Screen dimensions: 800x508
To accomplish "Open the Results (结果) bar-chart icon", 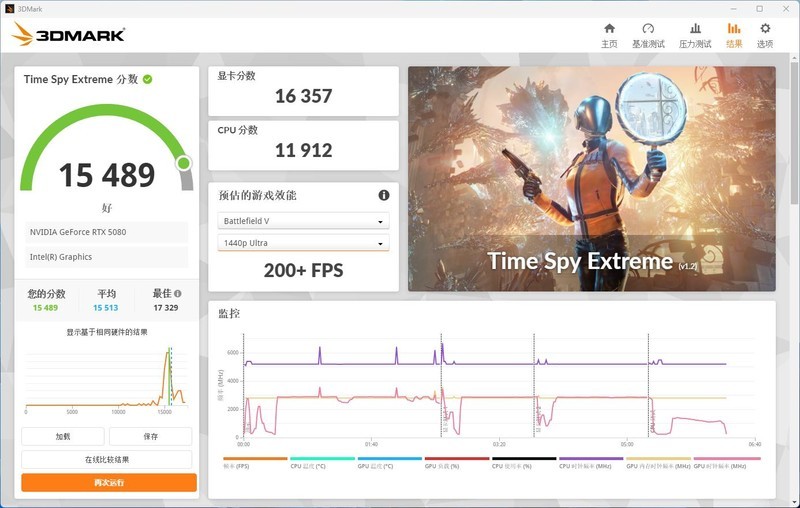I will (734, 29).
